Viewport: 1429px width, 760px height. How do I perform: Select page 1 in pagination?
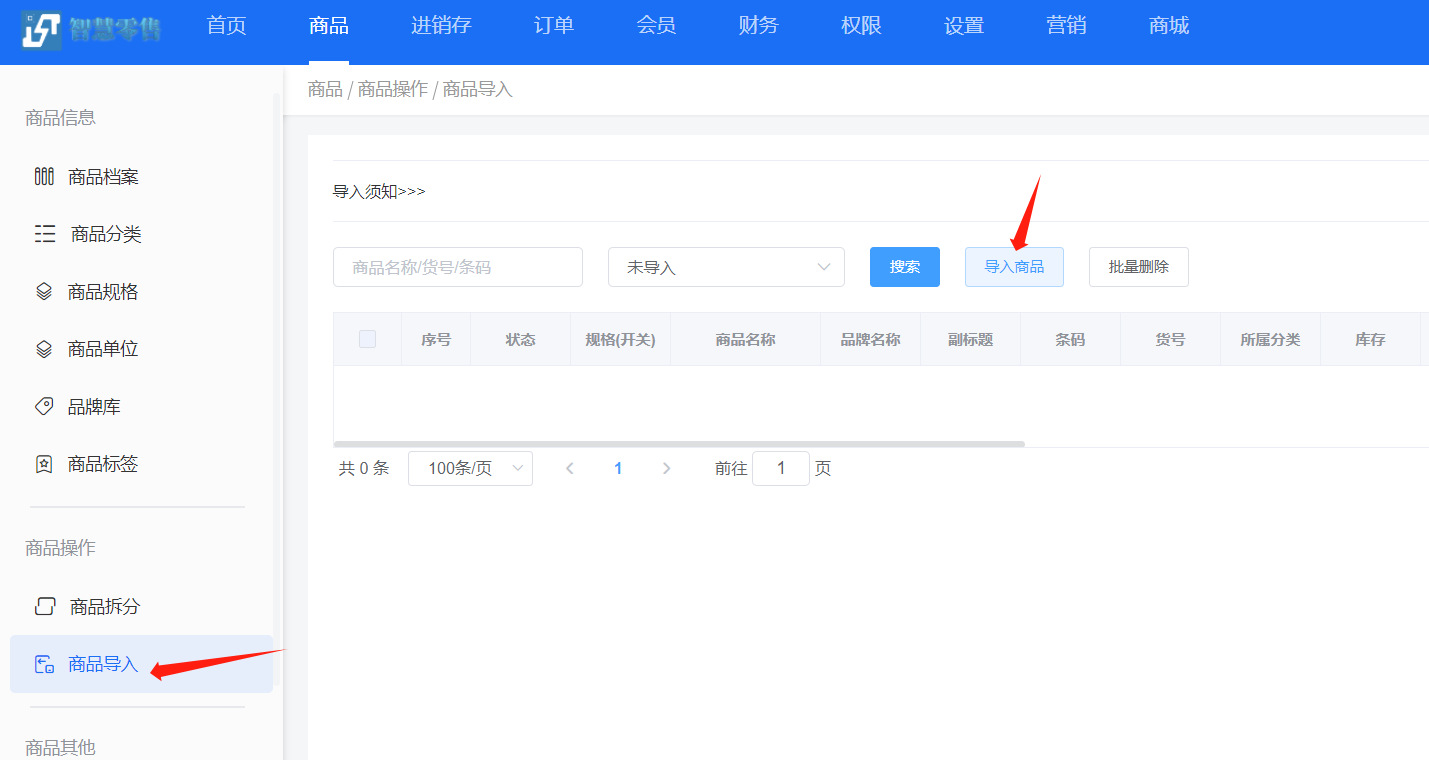pyautogui.click(x=618, y=468)
